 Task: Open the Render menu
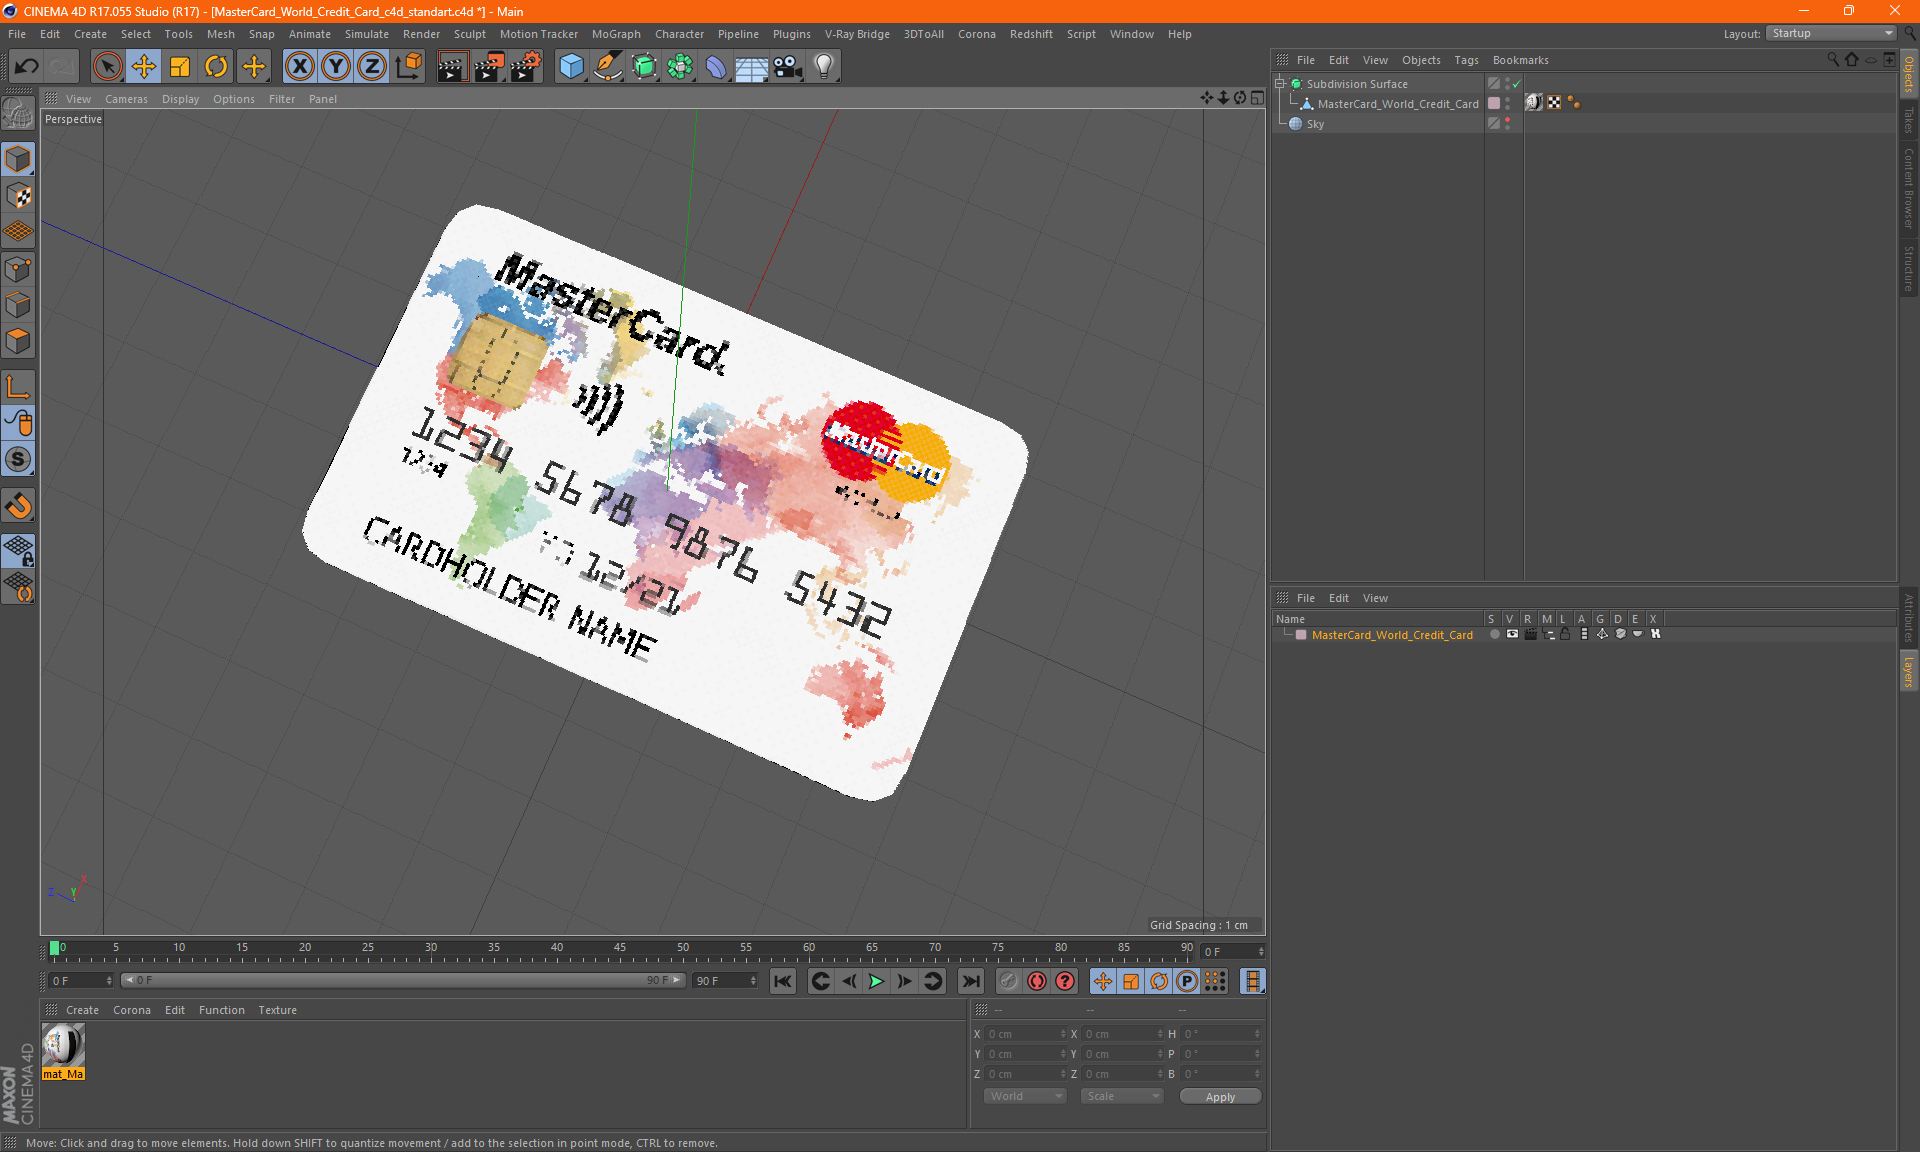421,34
